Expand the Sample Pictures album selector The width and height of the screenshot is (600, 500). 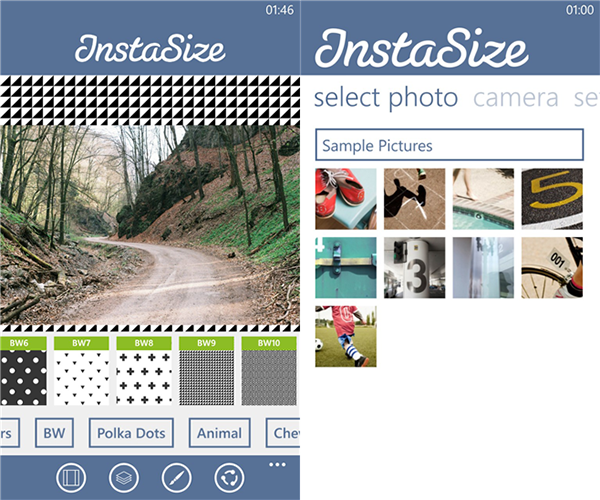449,145
